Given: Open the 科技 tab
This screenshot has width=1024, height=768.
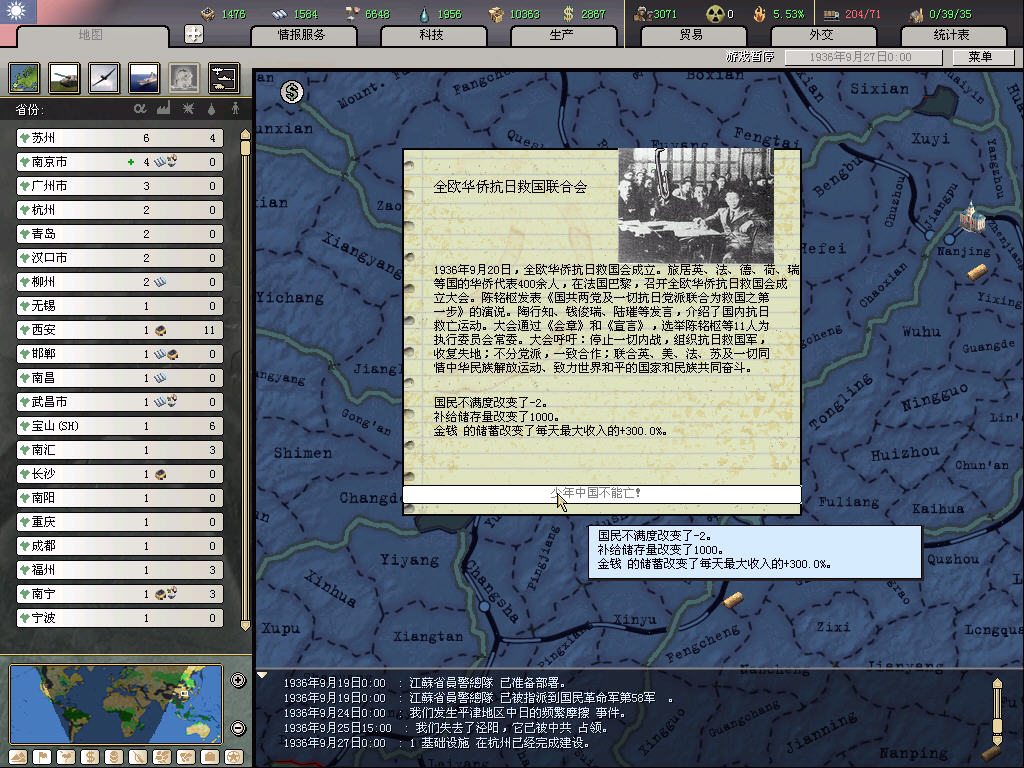Looking at the screenshot, I should click(432, 35).
